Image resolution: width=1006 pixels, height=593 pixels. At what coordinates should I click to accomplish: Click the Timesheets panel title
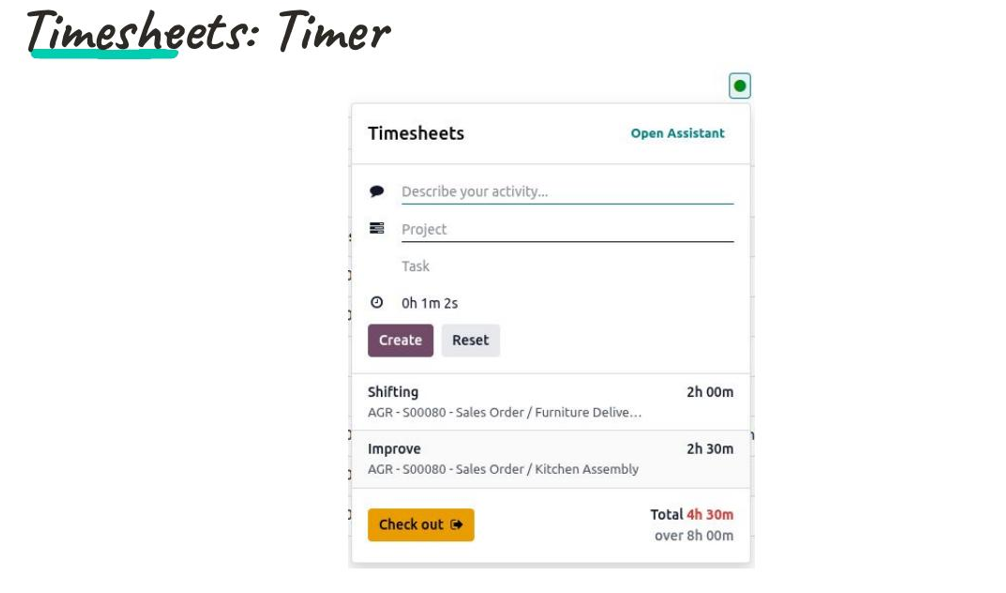point(415,133)
